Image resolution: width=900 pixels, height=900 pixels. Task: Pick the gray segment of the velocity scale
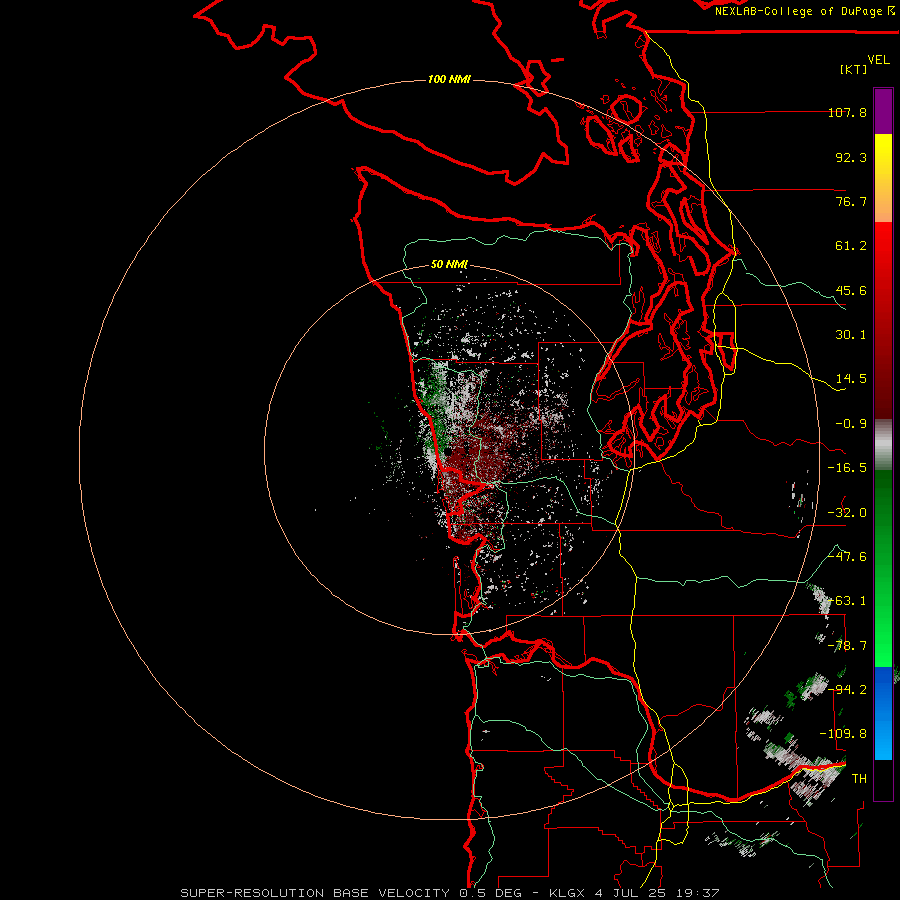click(883, 445)
